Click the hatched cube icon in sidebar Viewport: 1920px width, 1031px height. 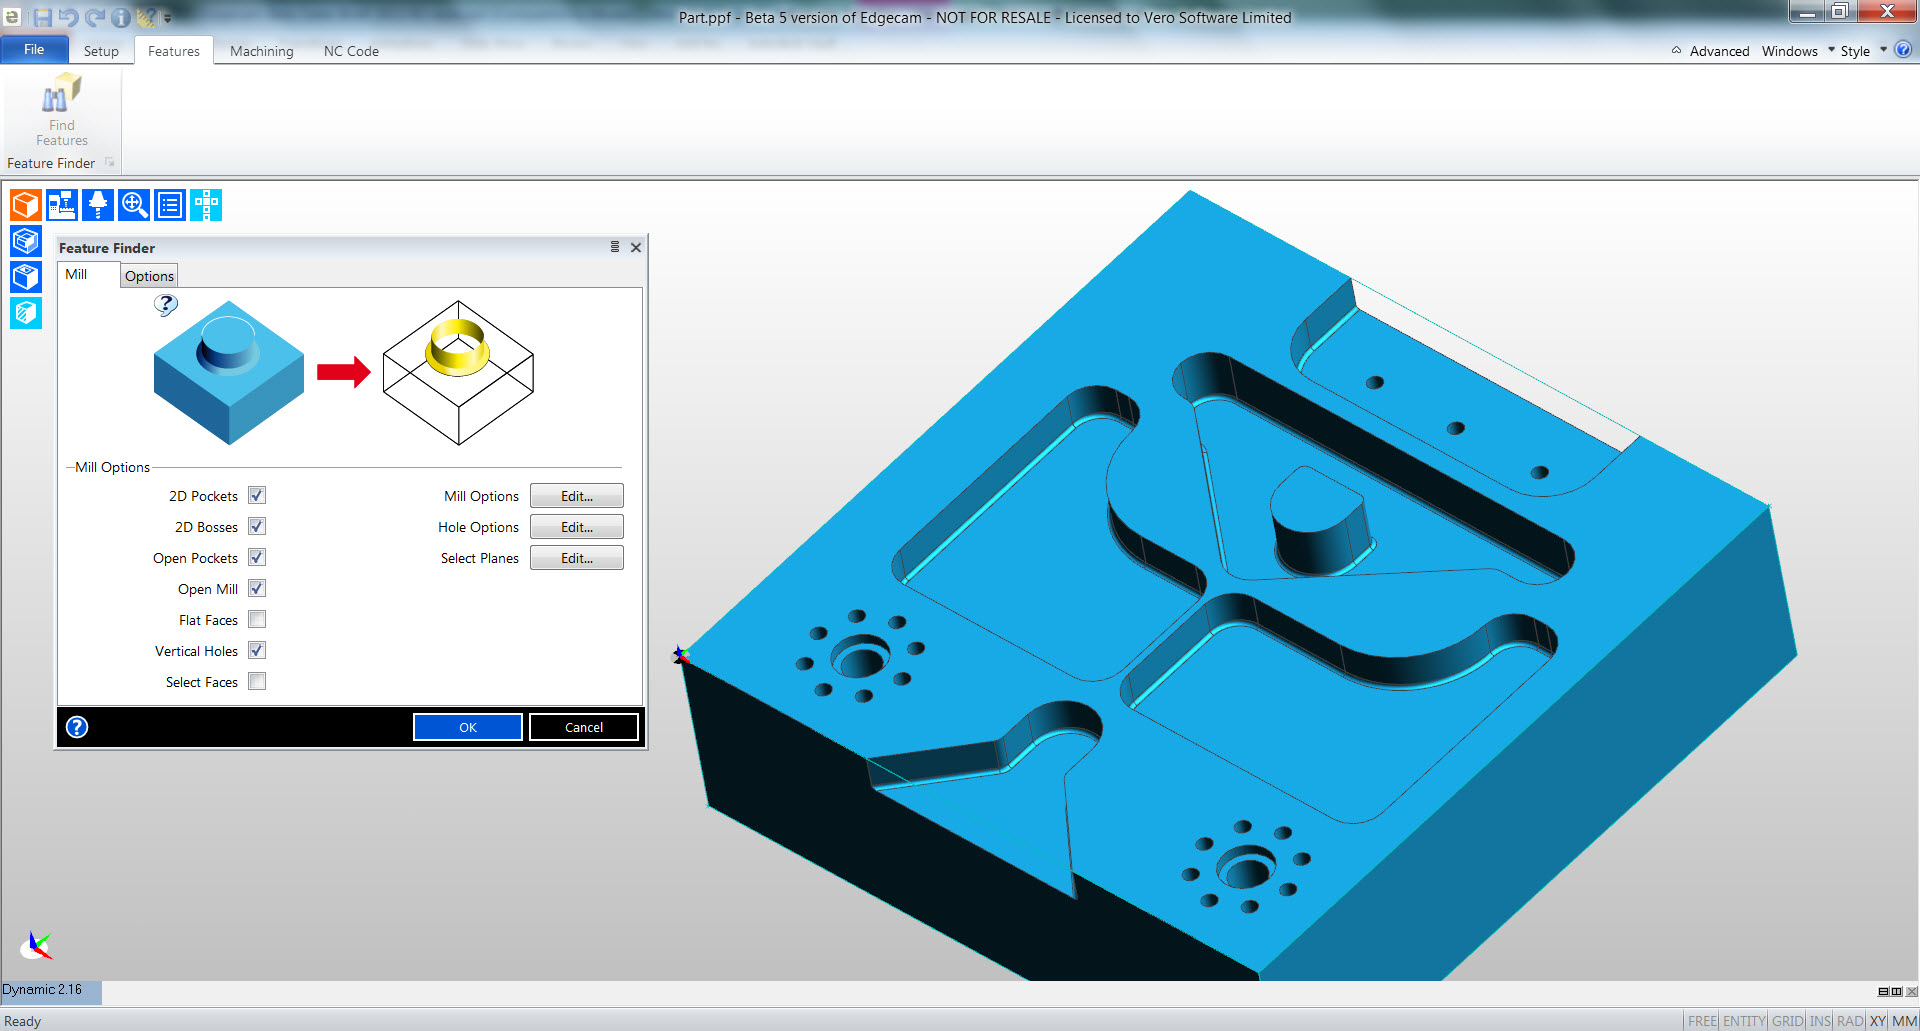pos(25,313)
